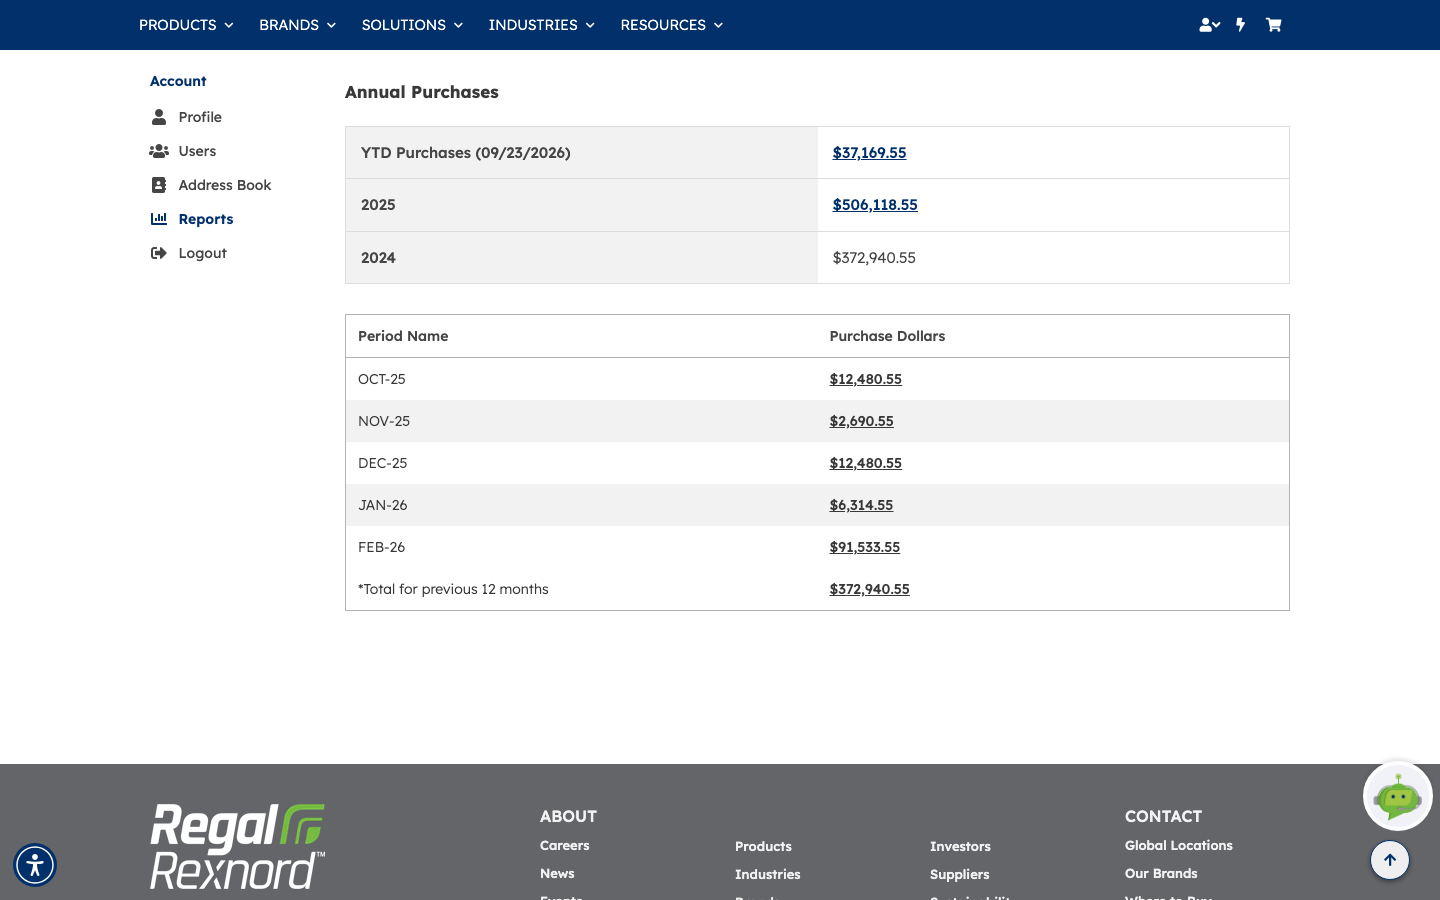Click the Period Name column header
The height and width of the screenshot is (900, 1440).
coord(403,336)
